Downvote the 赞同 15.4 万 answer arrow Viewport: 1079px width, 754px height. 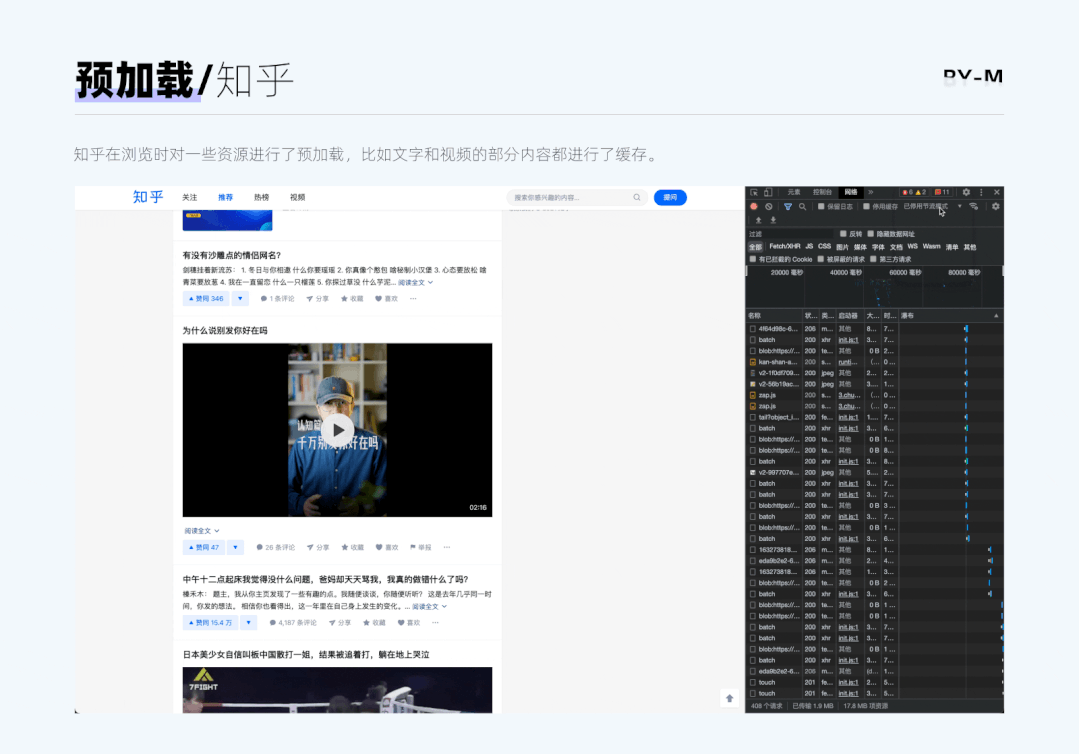point(248,623)
